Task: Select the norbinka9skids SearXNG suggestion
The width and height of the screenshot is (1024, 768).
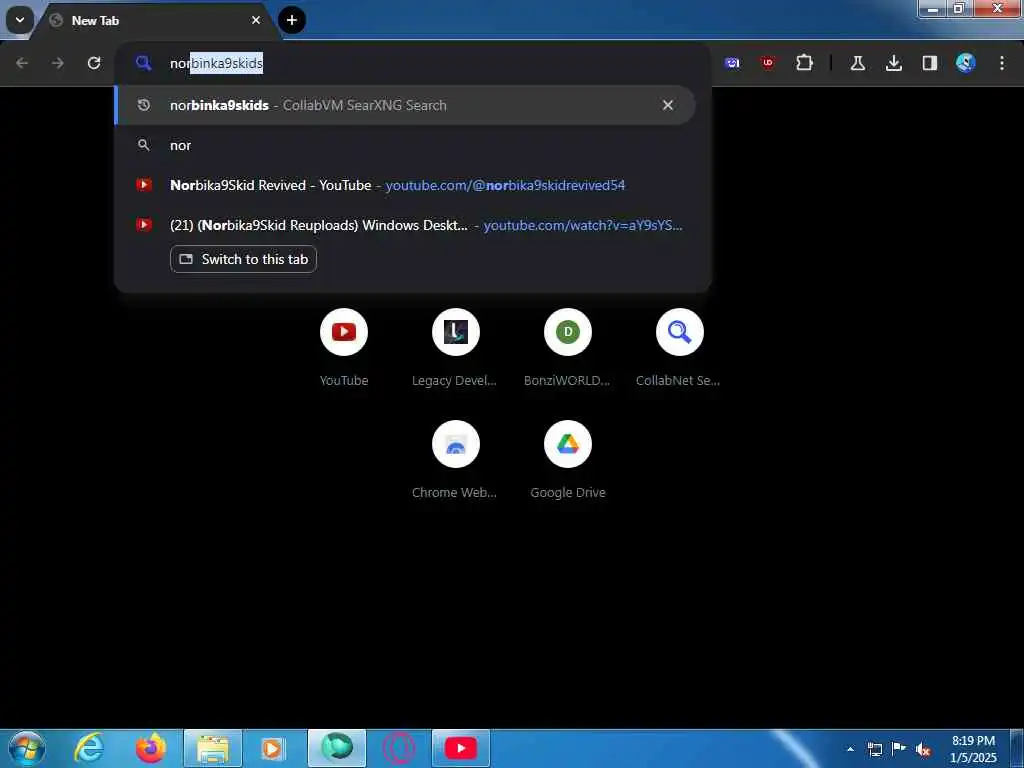Action: 405,105
